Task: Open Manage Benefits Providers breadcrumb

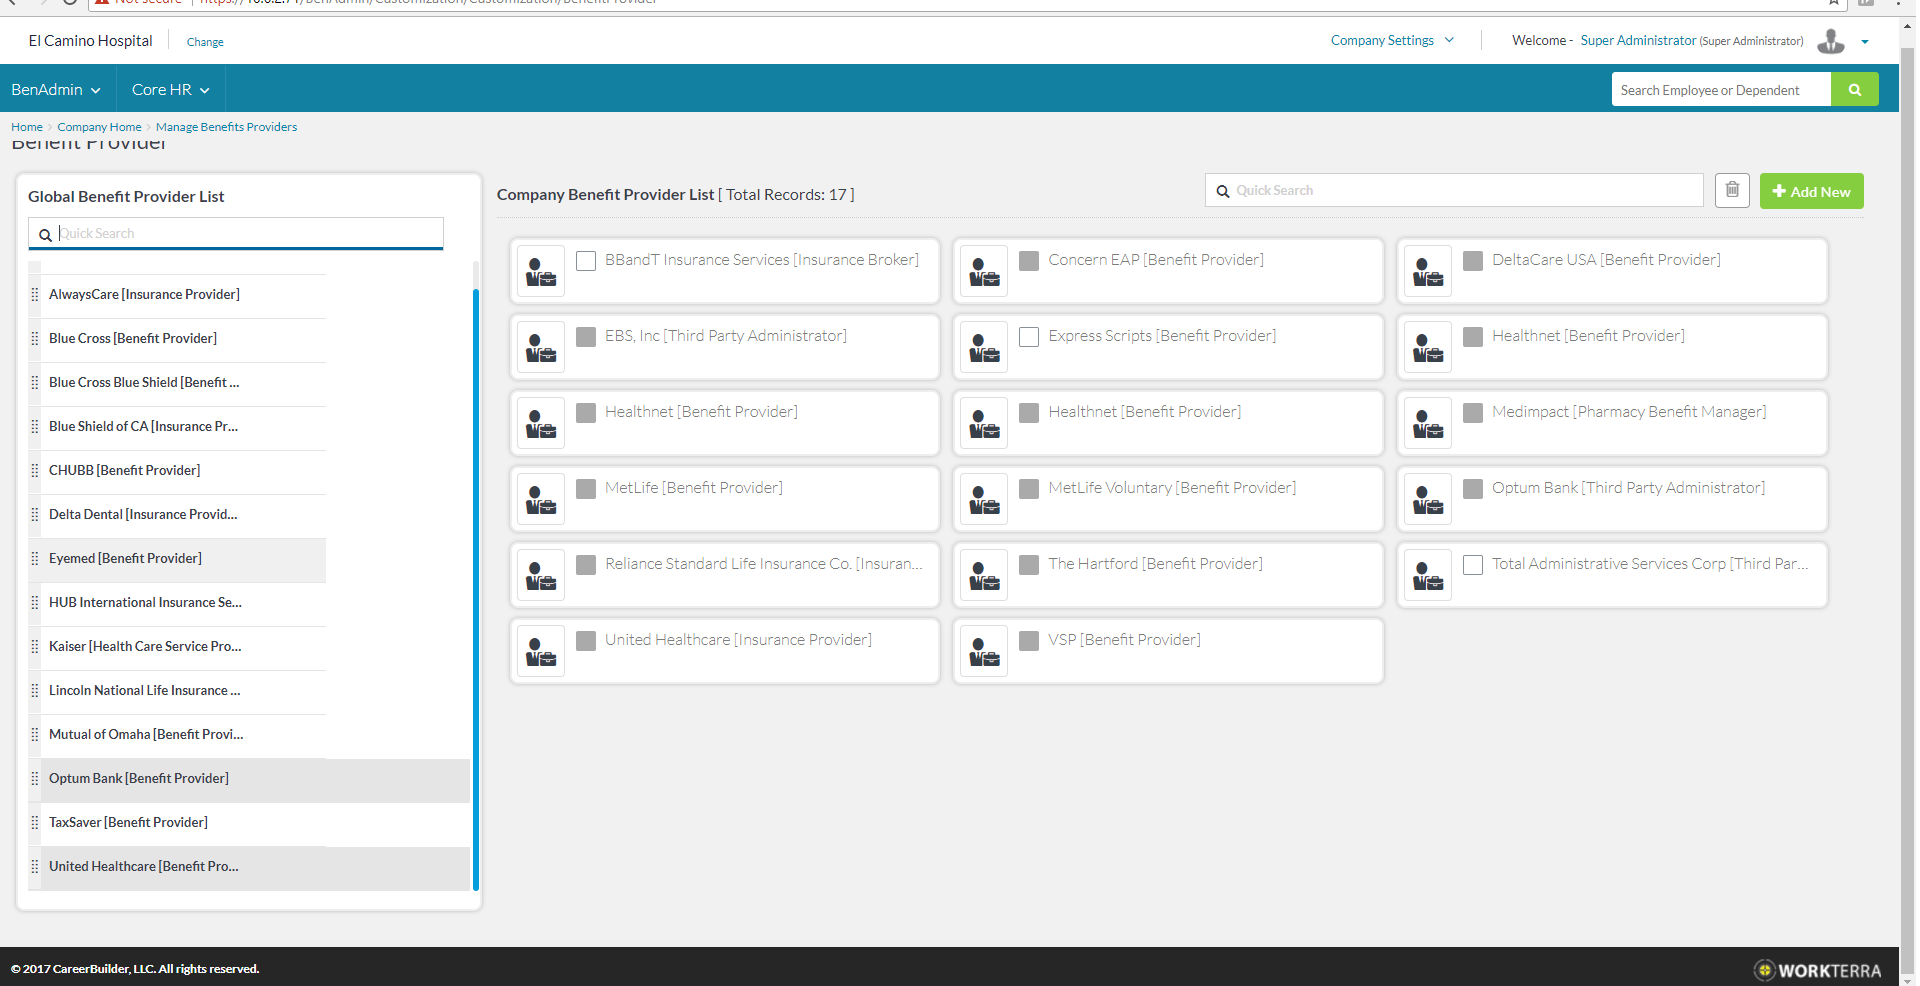Action: tap(226, 127)
